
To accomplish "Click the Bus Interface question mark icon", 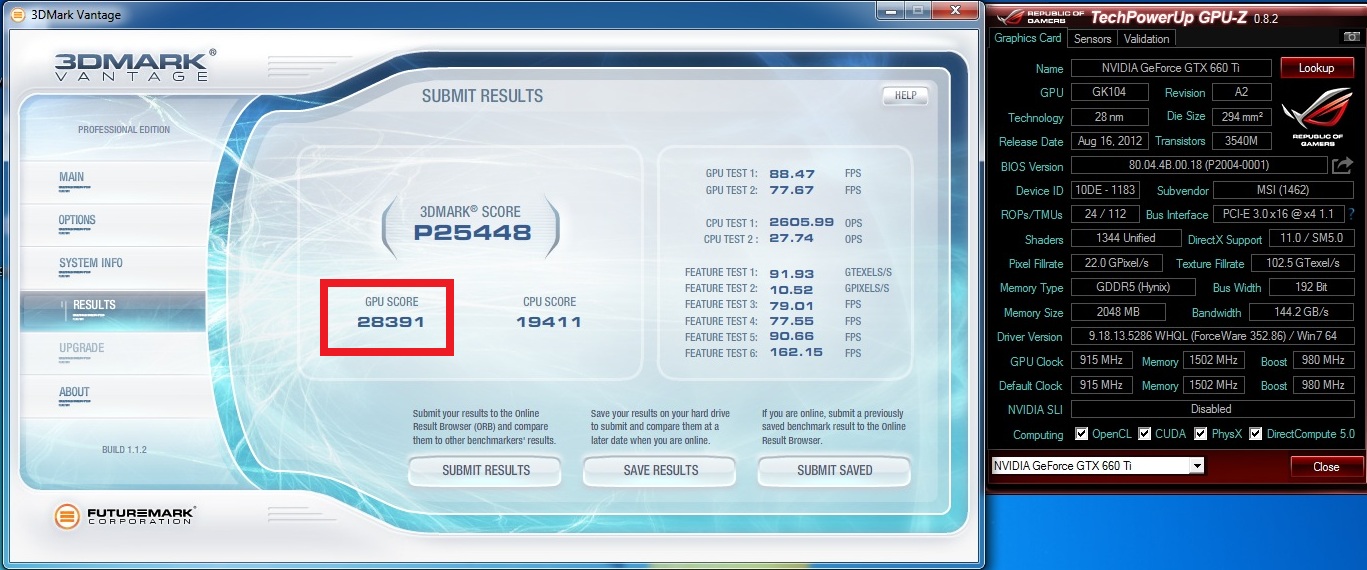I will tap(1352, 214).
